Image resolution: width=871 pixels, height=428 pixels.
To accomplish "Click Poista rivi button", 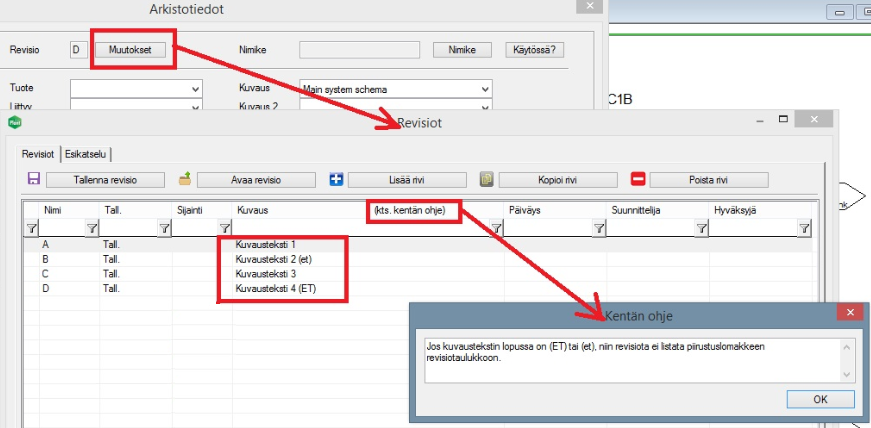I will [709, 180].
